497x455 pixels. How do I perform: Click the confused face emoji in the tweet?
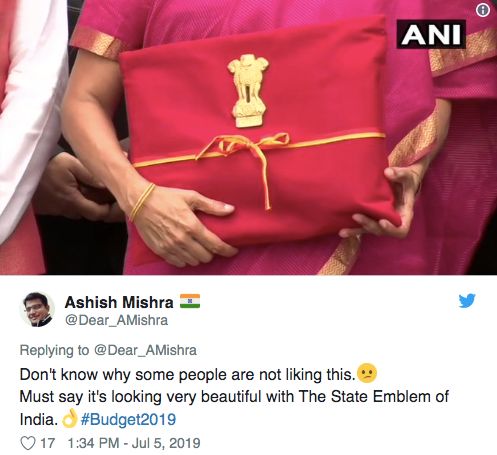click(x=367, y=373)
